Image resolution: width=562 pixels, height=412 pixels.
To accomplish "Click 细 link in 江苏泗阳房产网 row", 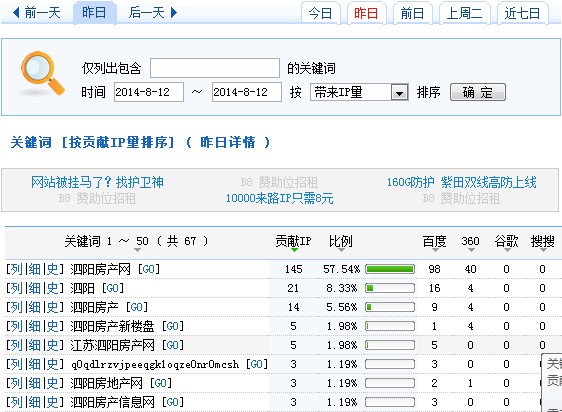I will pyautogui.click(x=34, y=345).
